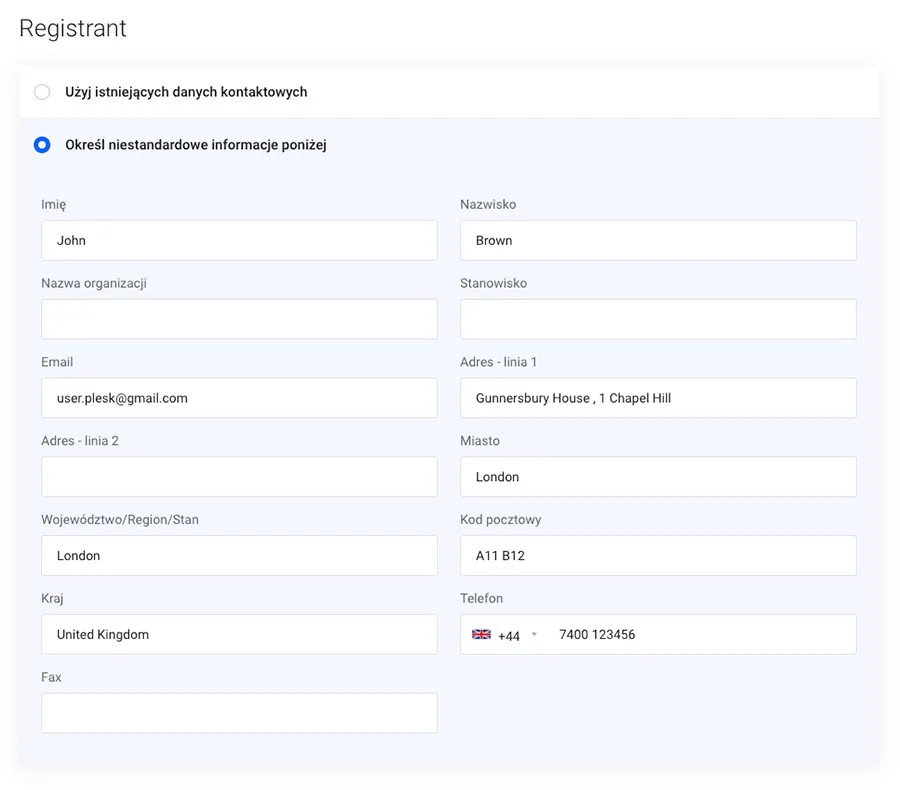Select 'Użyj istniejących danych kontaktowych' radio button
The height and width of the screenshot is (790, 900).
point(42,92)
